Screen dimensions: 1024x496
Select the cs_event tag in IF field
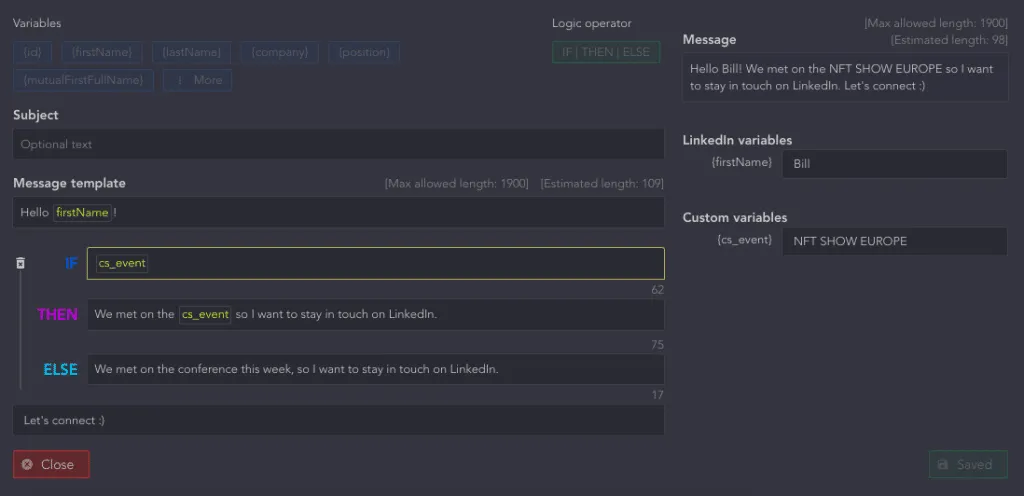(122, 264)
